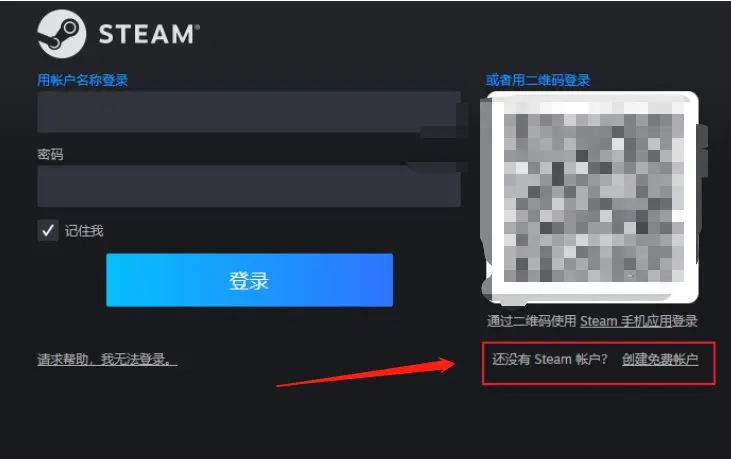Click the 用帐户名称登录 heading
This screenshot has height=459, width=731.
pyautogui.click(x=83, y=80)
